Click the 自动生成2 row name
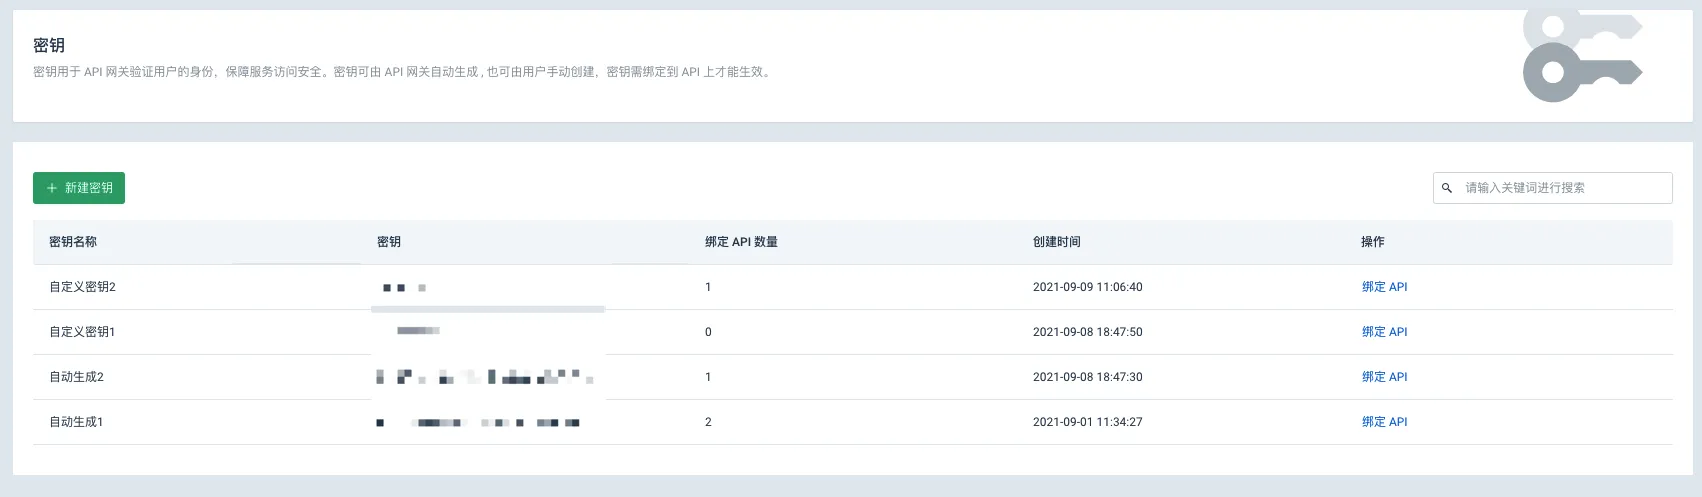 pyautogui.click(x=76, y=377)
